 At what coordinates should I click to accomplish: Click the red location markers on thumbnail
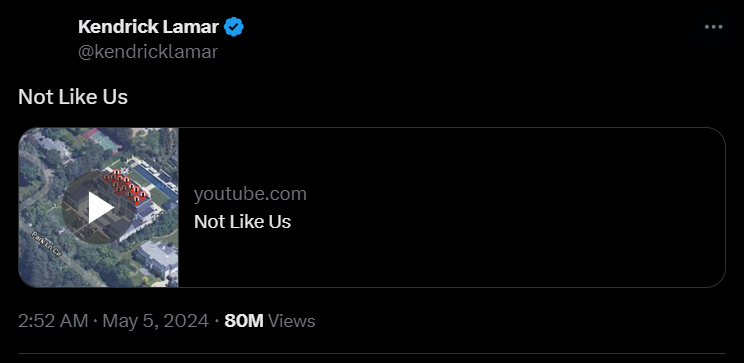(x=124, y=187)
